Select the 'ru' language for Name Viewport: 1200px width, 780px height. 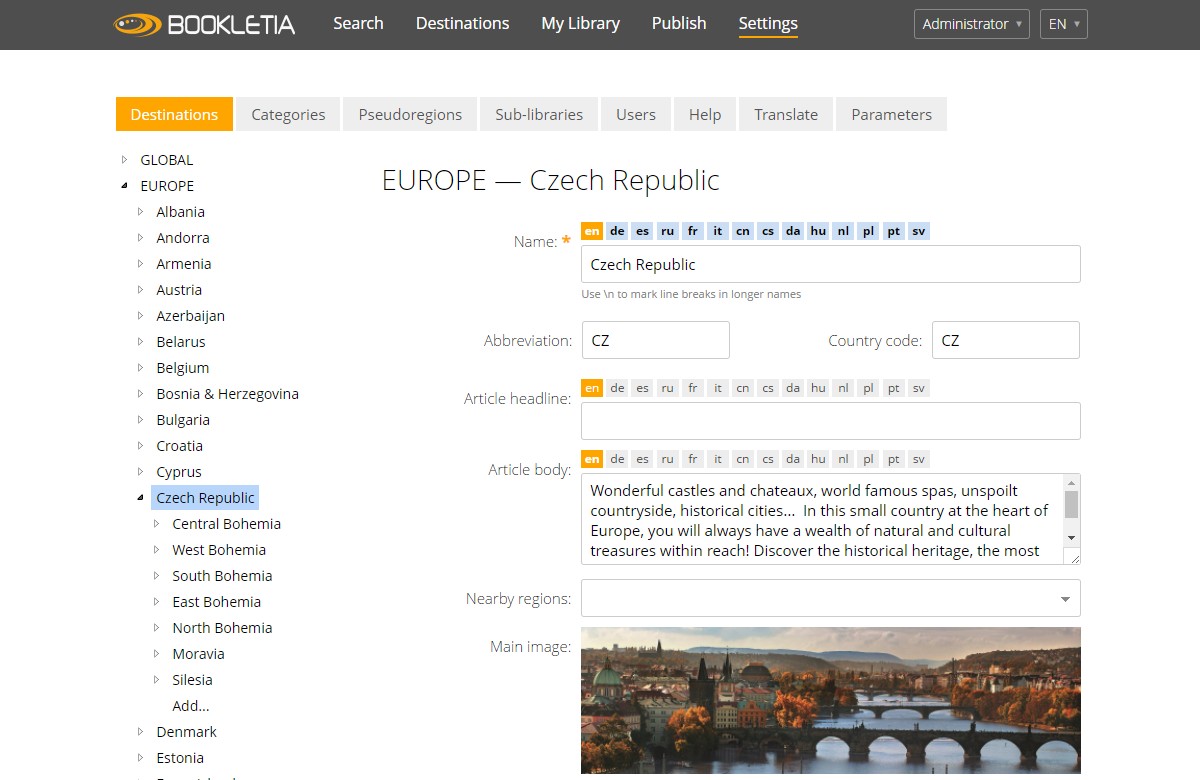click(x=667, y=231)
